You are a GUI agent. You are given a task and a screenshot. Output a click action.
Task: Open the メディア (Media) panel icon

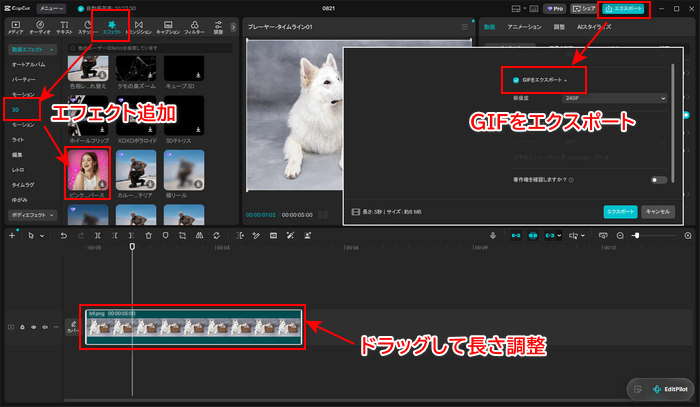16,27
